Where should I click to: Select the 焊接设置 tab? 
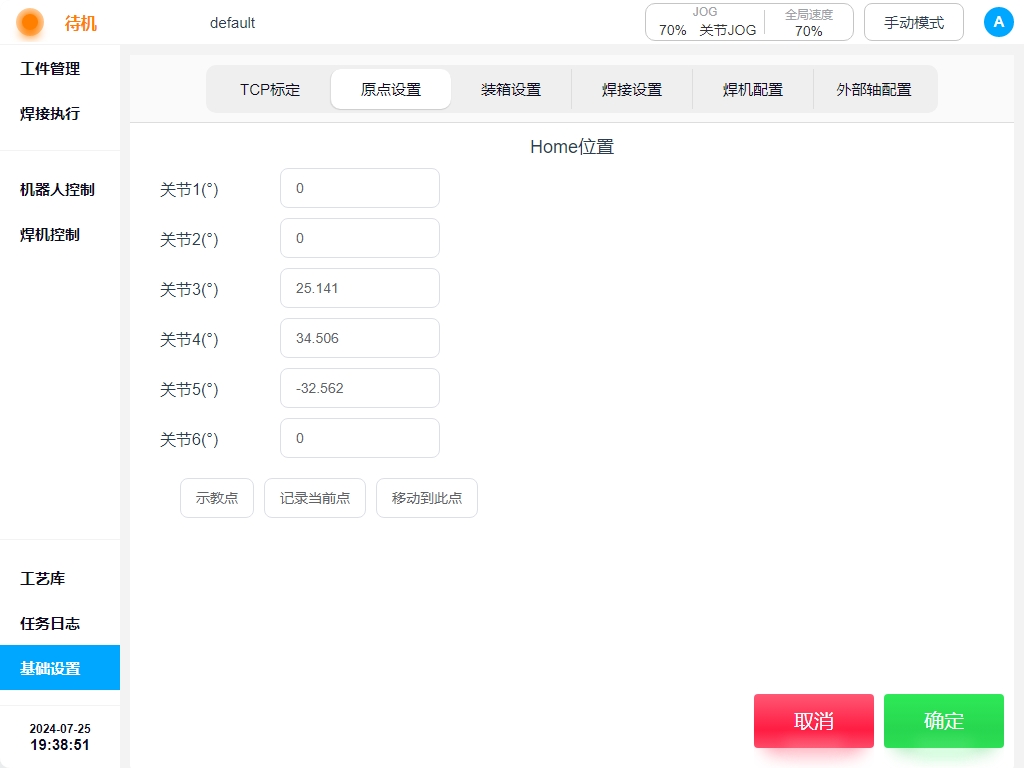pyautogui.click(x=632, y=89)
